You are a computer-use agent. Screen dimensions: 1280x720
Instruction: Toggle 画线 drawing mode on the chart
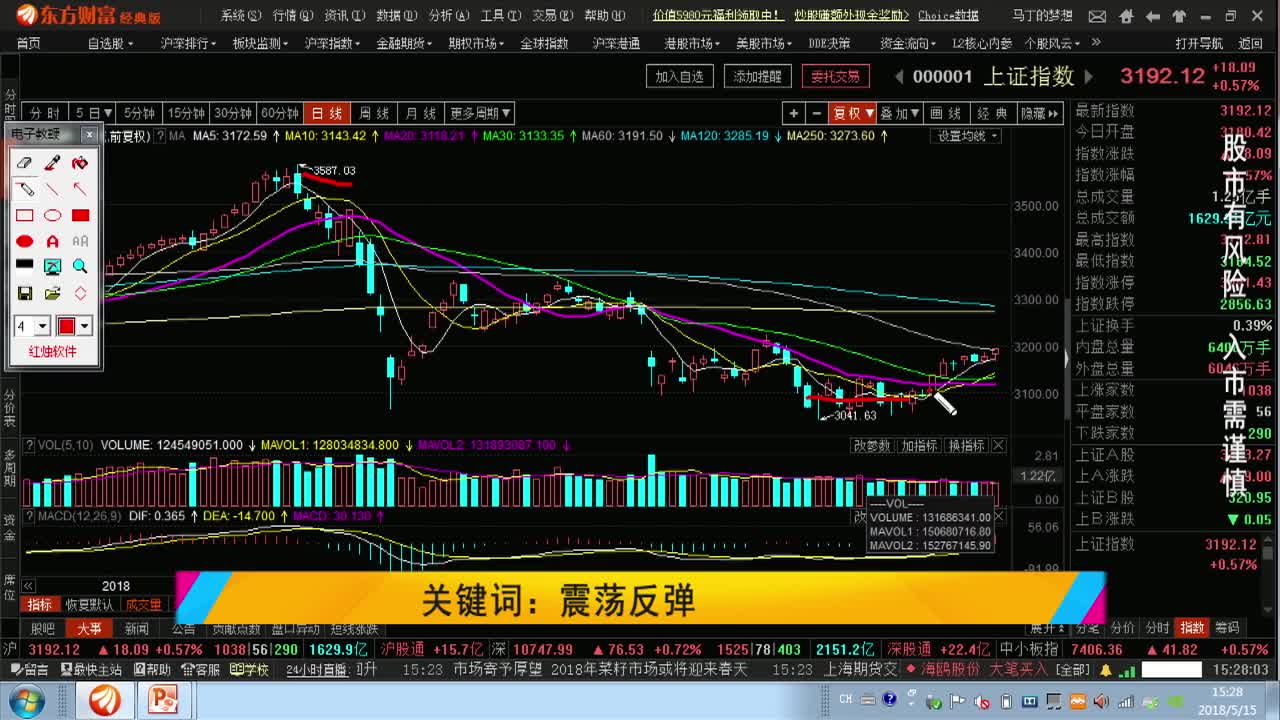click(x=945, y=113)
